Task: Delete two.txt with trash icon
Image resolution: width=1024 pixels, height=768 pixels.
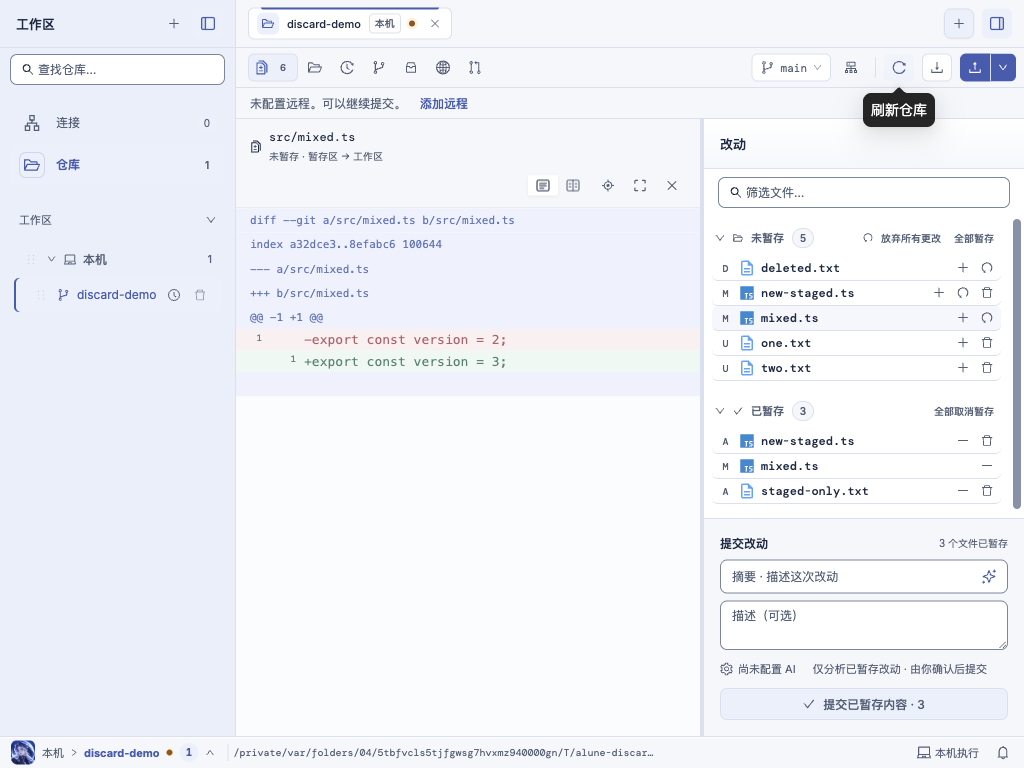Action: click(x=987, y=368)
